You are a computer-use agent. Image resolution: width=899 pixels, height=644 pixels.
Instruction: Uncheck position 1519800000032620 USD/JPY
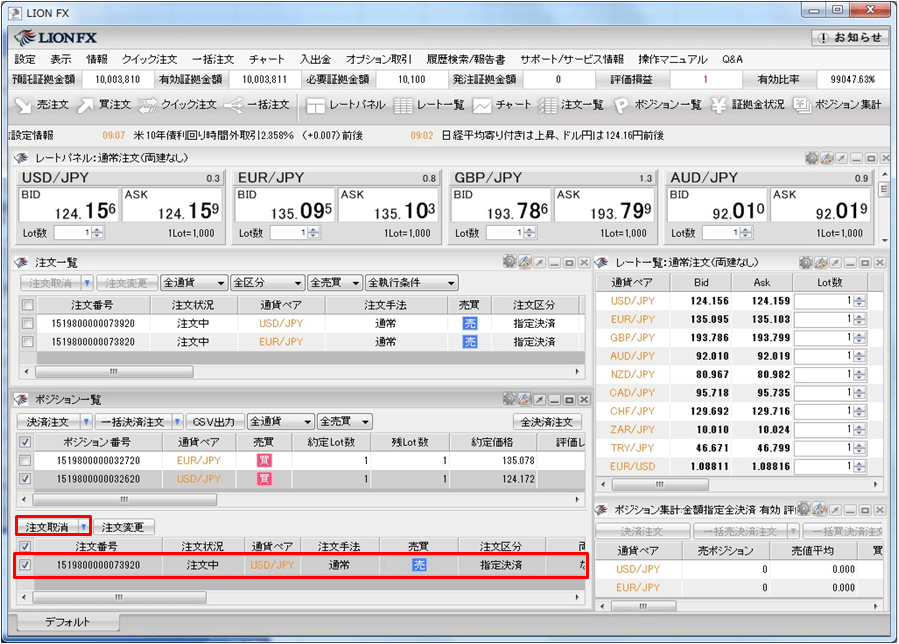25,479
